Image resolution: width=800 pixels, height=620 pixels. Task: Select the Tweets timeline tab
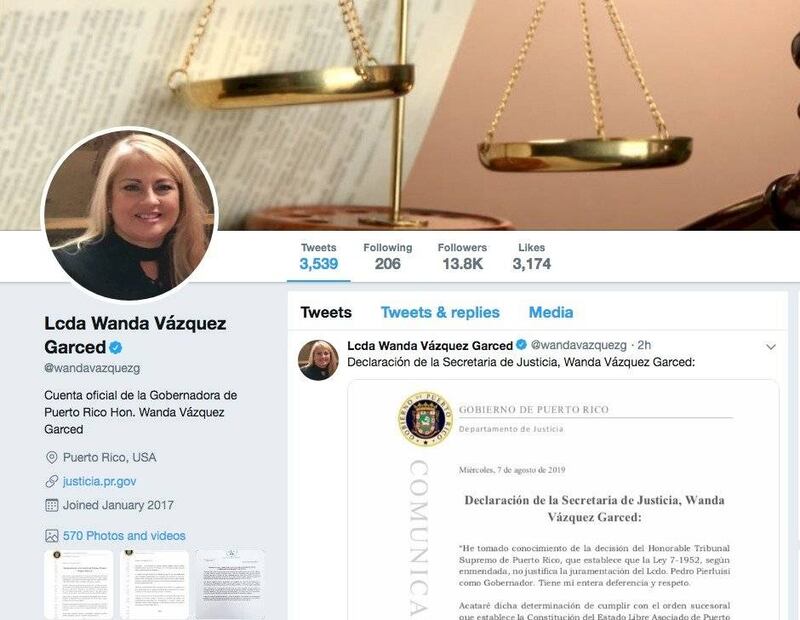[x=326, y=312]
